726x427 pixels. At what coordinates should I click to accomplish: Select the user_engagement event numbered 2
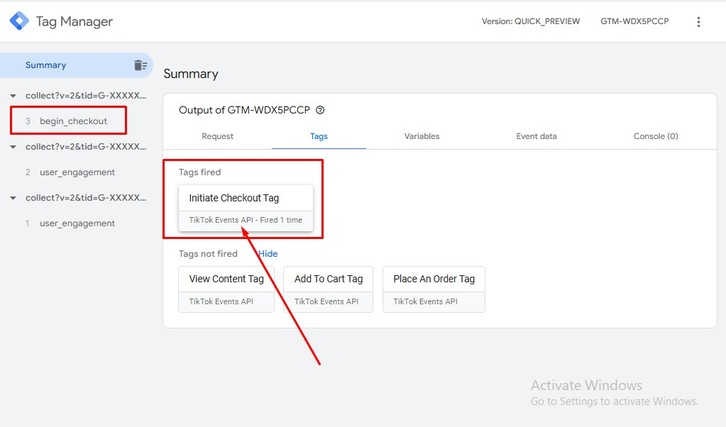point(77,172)
